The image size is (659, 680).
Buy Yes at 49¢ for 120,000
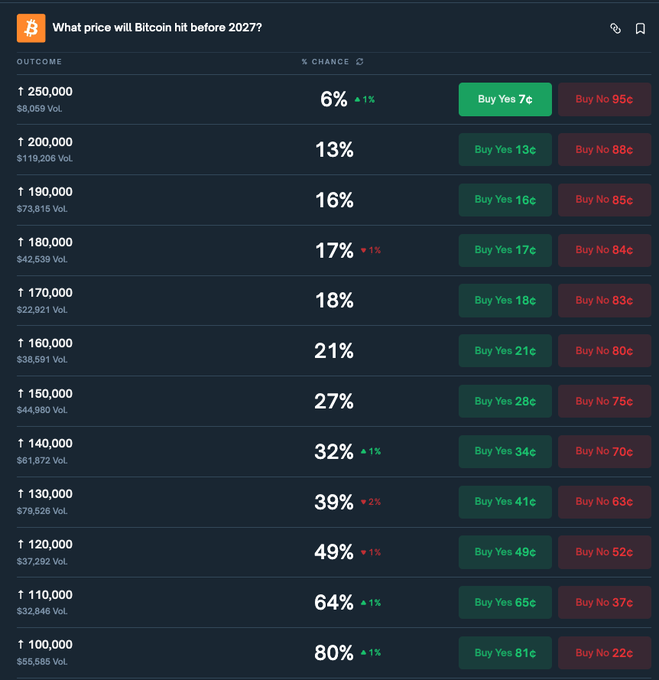(505, 552)
